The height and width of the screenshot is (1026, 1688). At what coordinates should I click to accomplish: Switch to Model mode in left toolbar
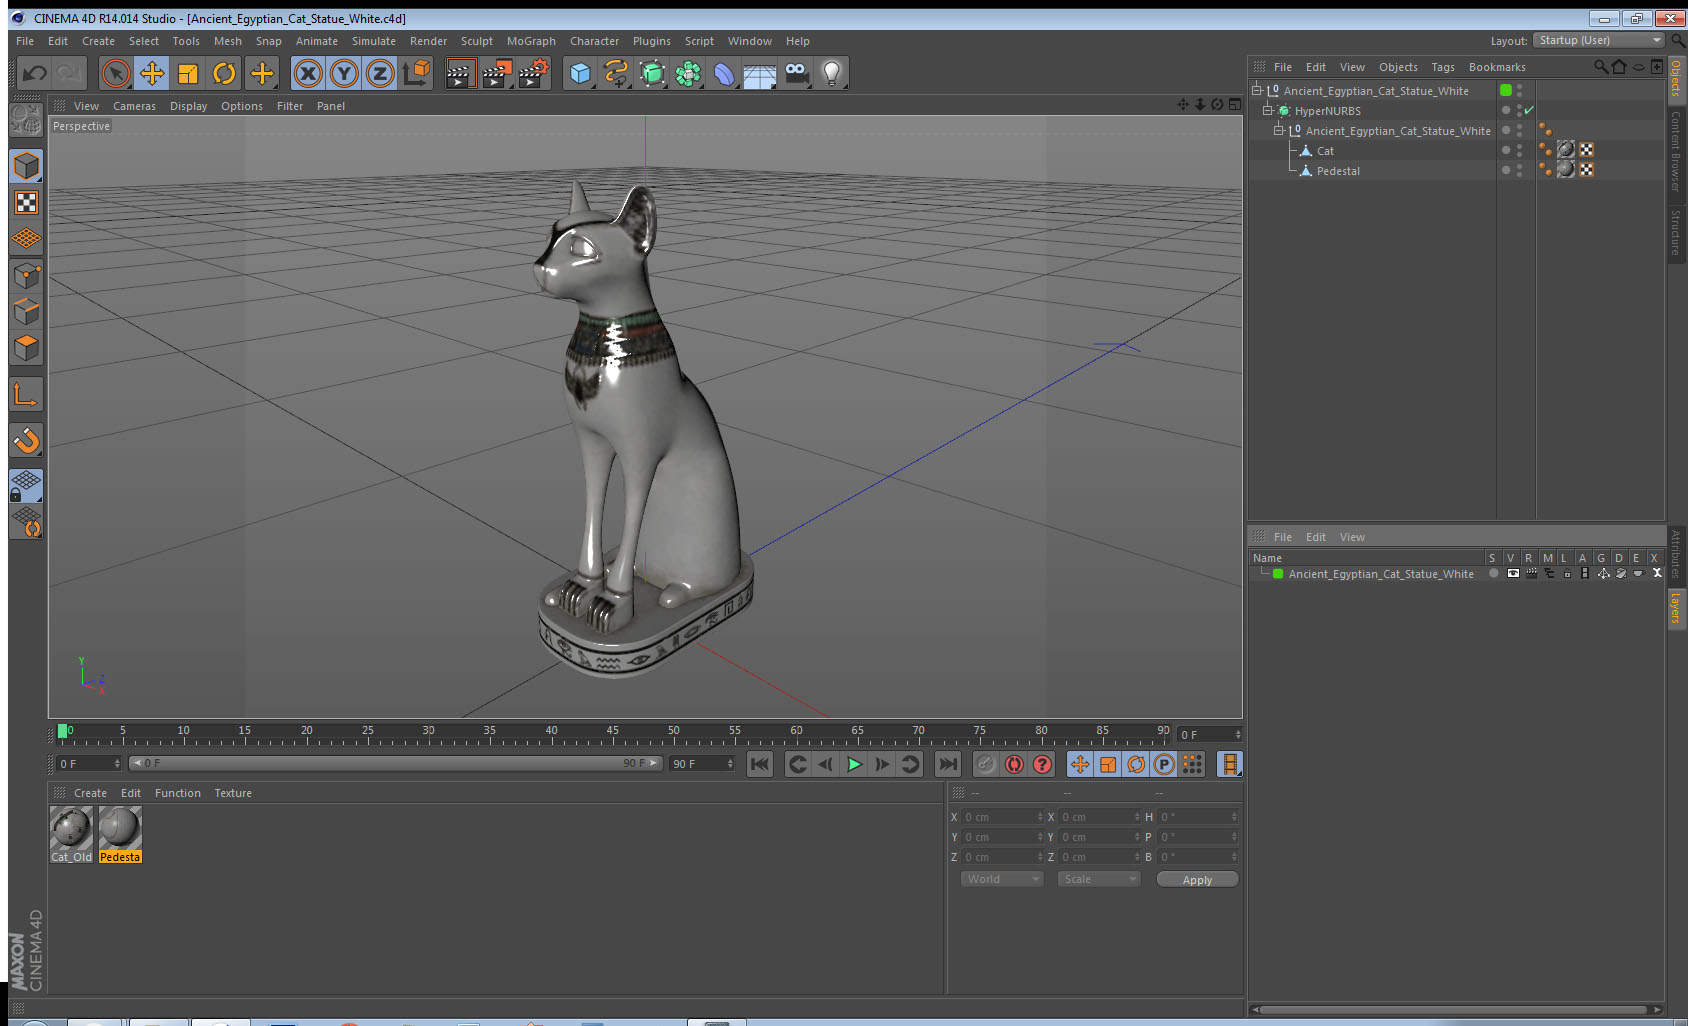pos(26,166)
